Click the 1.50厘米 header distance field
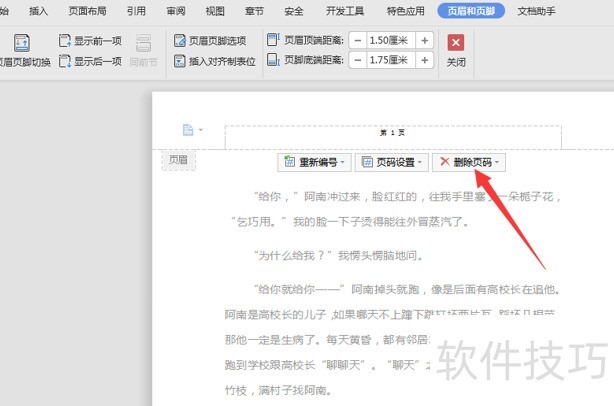 (x=390, y=40)
